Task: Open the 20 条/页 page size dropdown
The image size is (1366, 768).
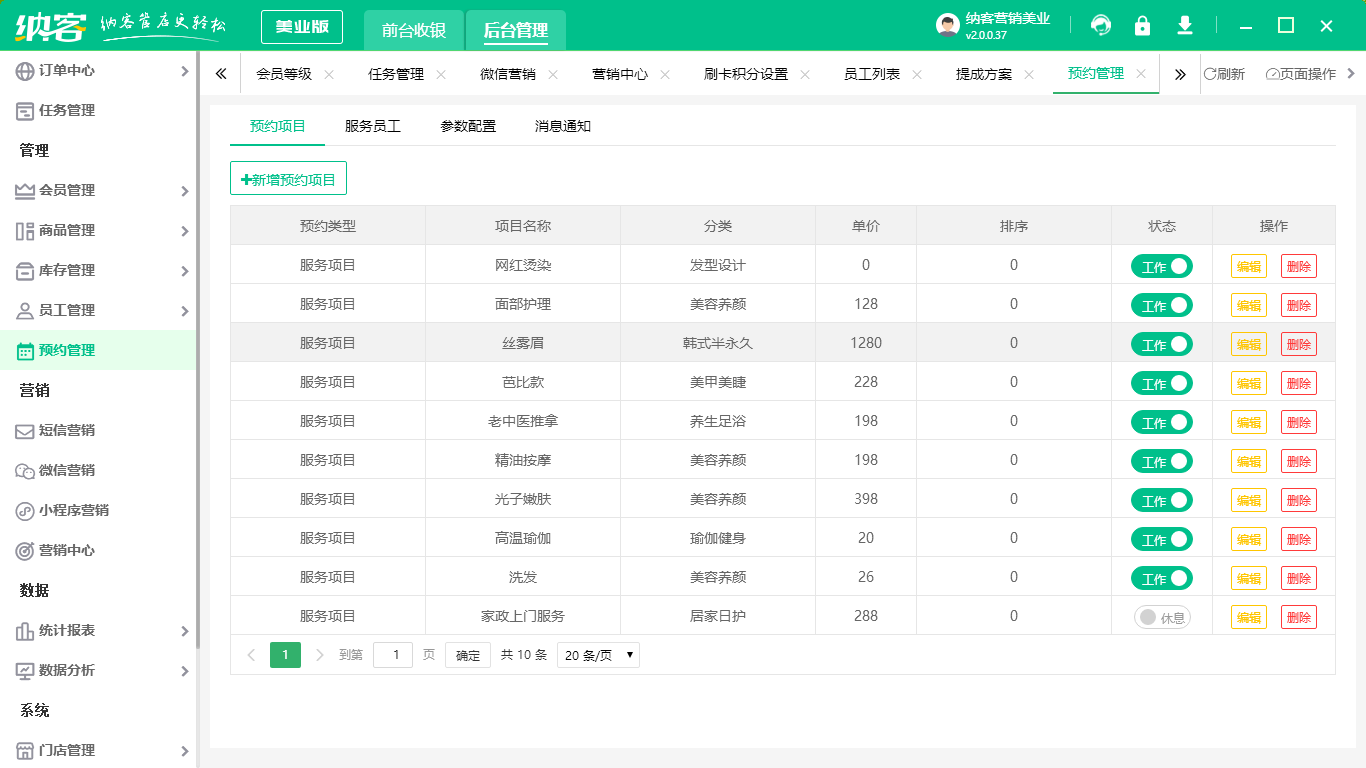Action: coord(598,654)
